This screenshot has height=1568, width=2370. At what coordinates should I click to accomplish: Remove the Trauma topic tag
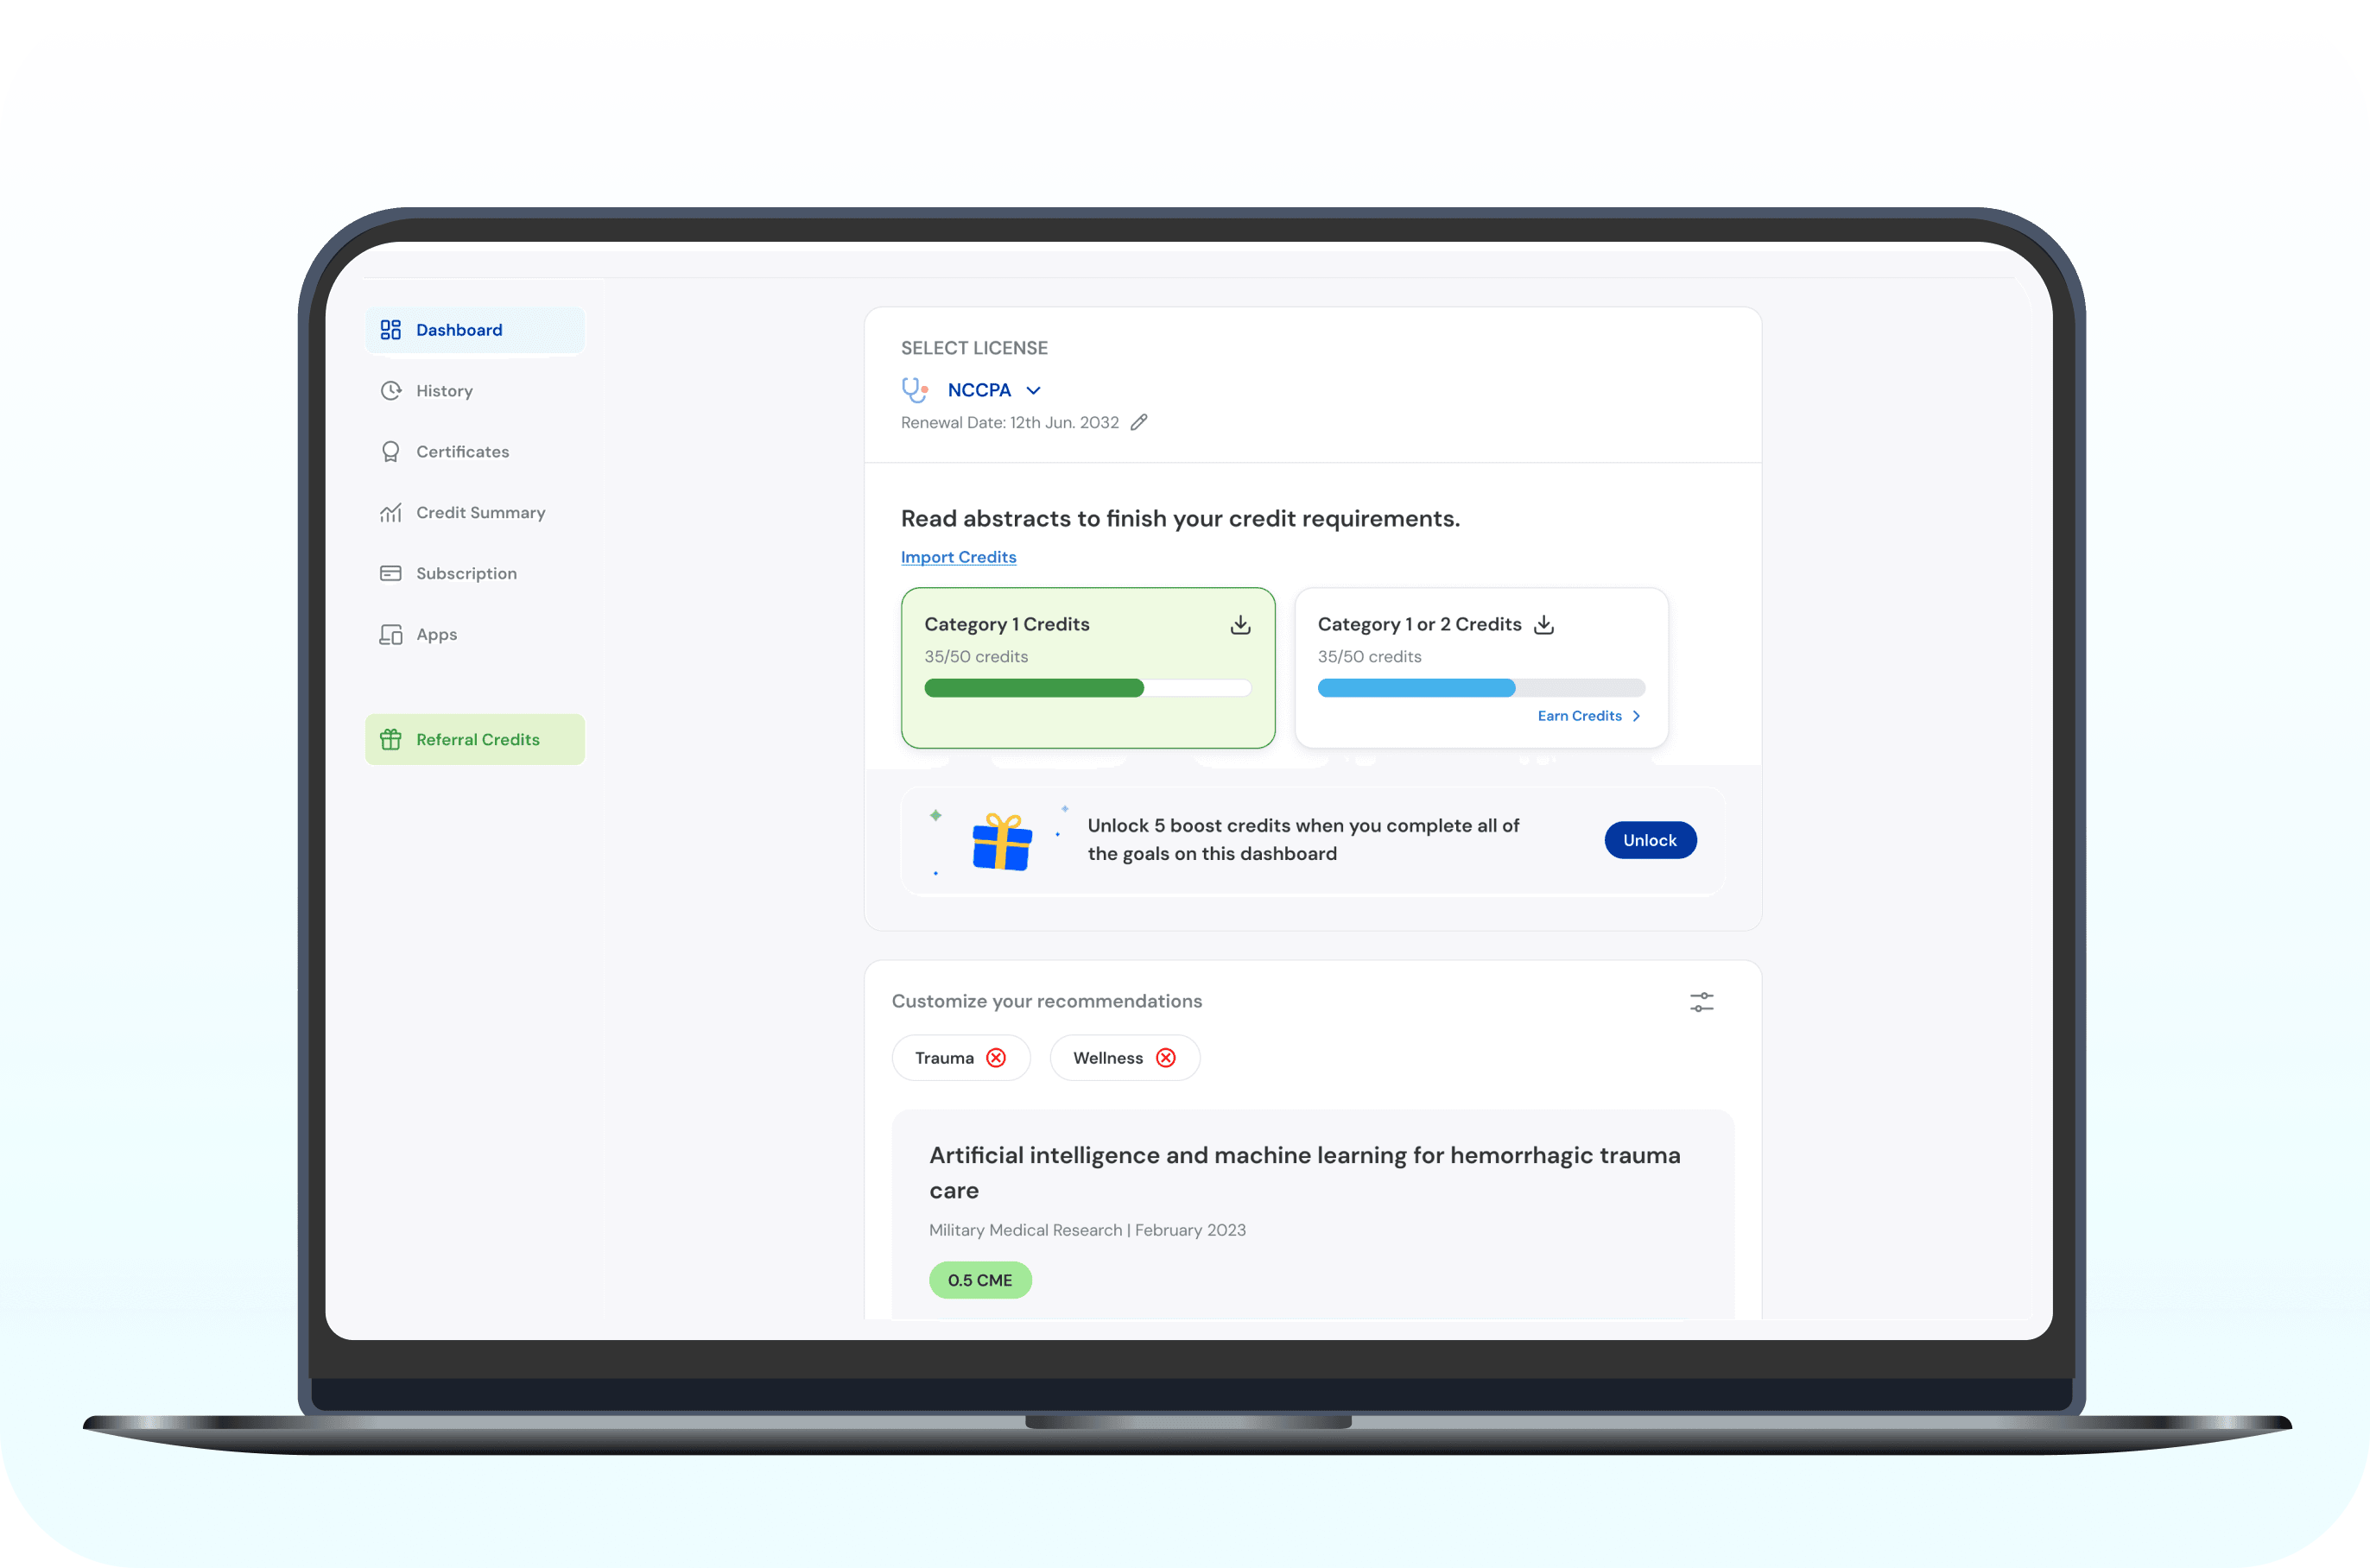(x=996, y=1058)
